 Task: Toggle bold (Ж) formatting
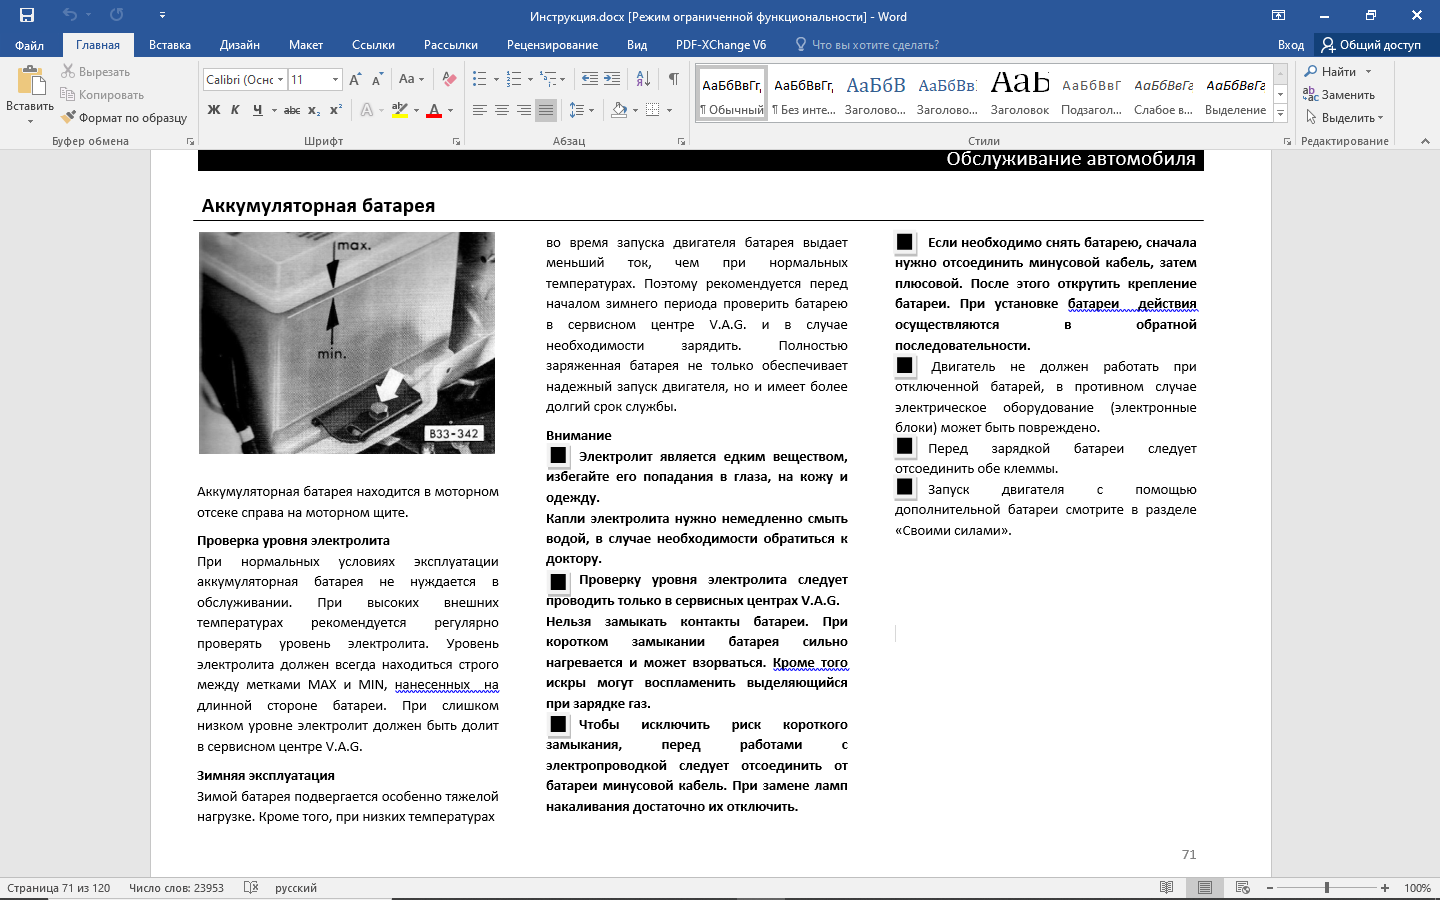coord(214,110)
